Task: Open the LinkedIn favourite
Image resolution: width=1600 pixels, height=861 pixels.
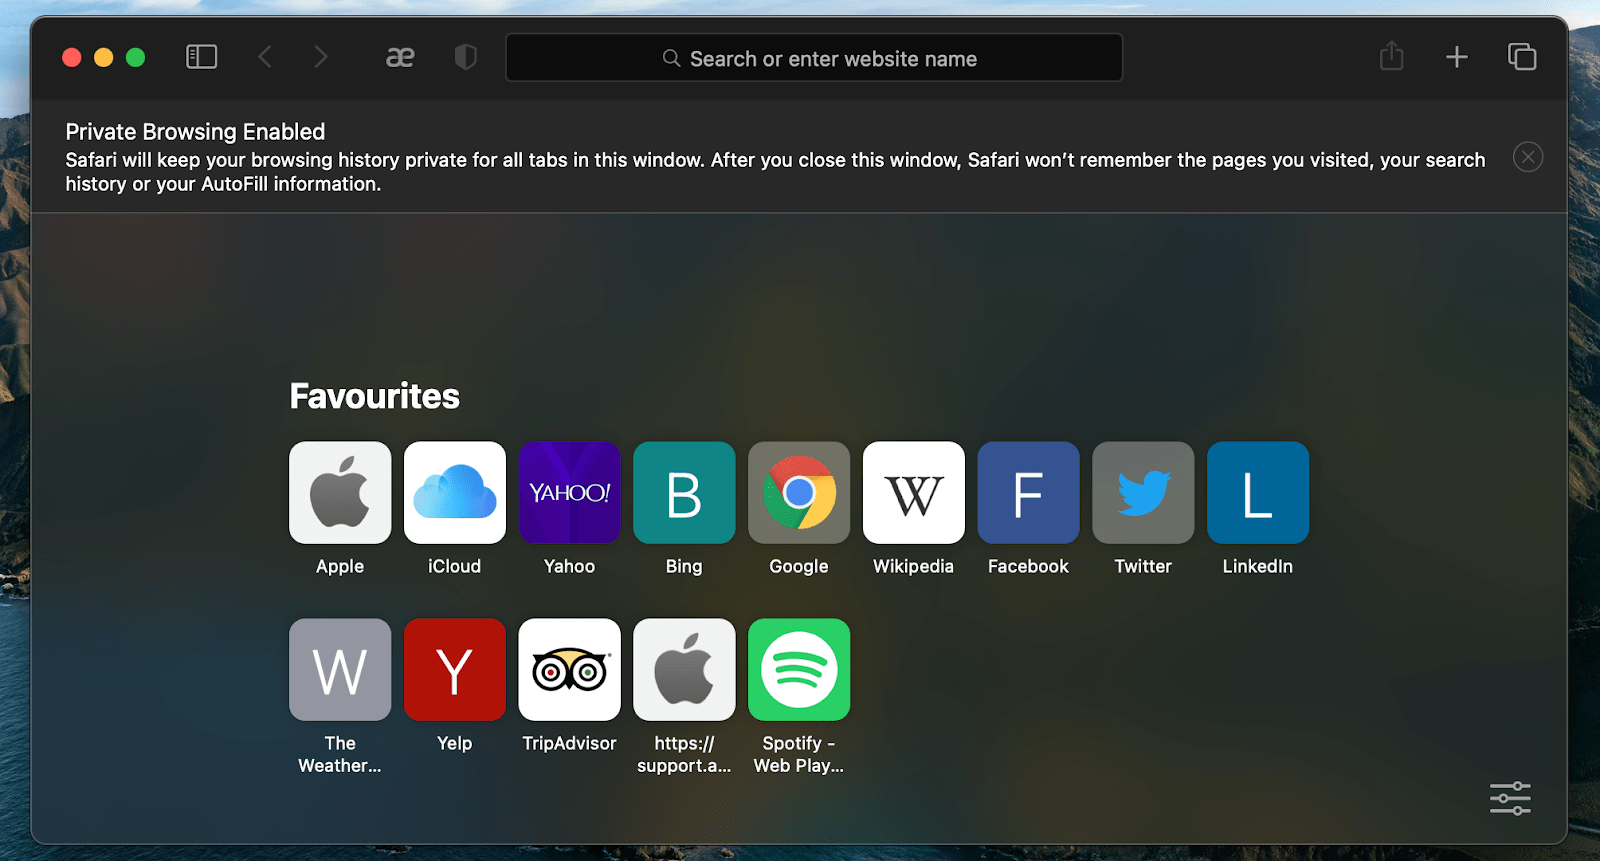Action: [x=1258, y=493]
